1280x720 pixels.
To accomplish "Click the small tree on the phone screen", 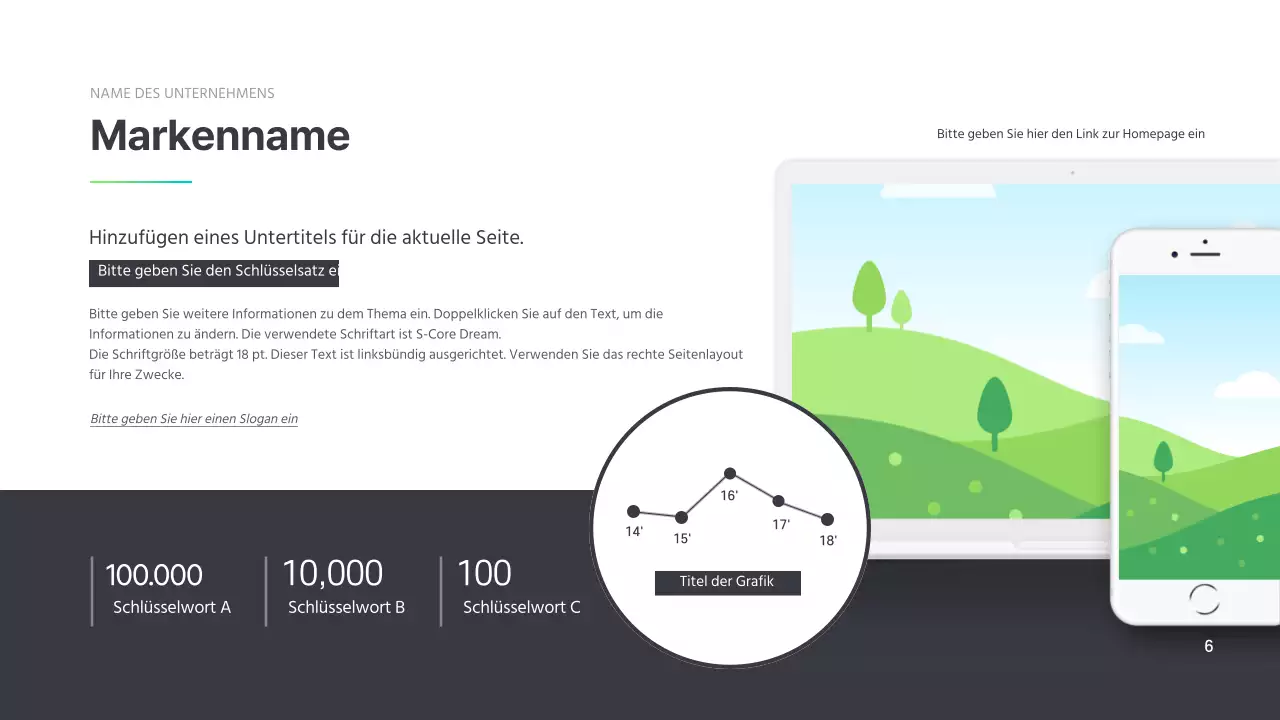I will tap(1163, 461).
